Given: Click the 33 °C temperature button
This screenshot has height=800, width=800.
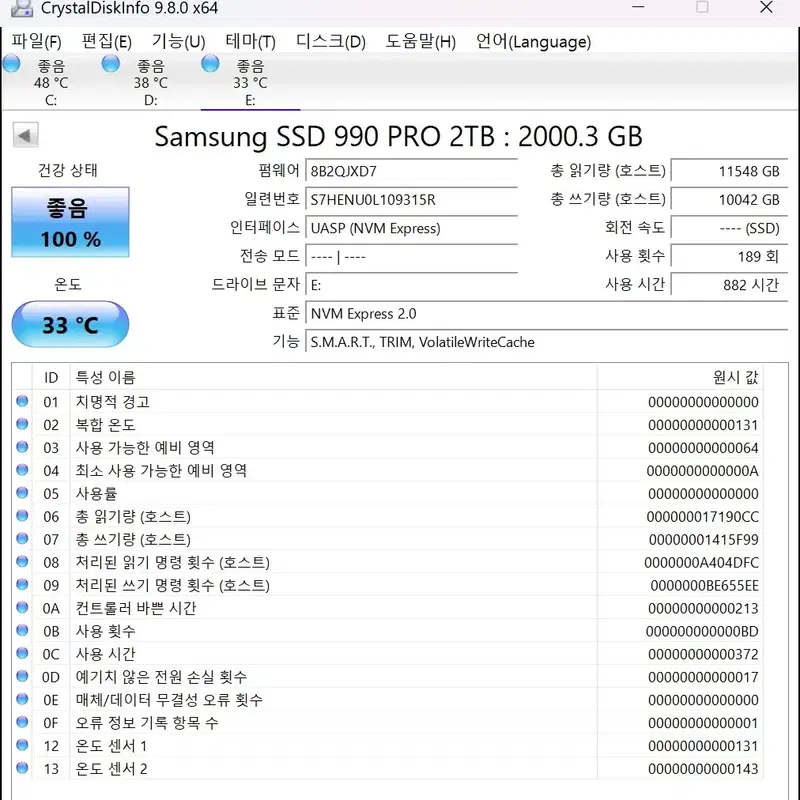Looking at the screenshot, I should [x=70, y=324].
